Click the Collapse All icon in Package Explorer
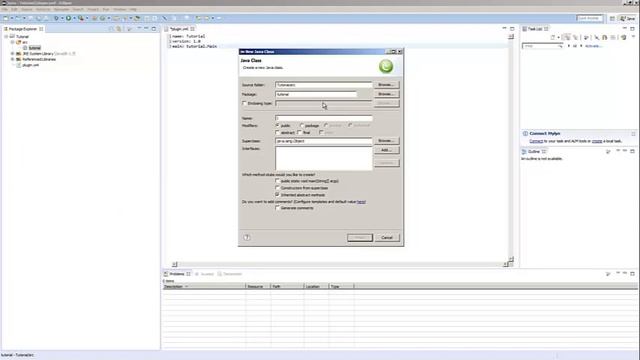 pos(111,29)
